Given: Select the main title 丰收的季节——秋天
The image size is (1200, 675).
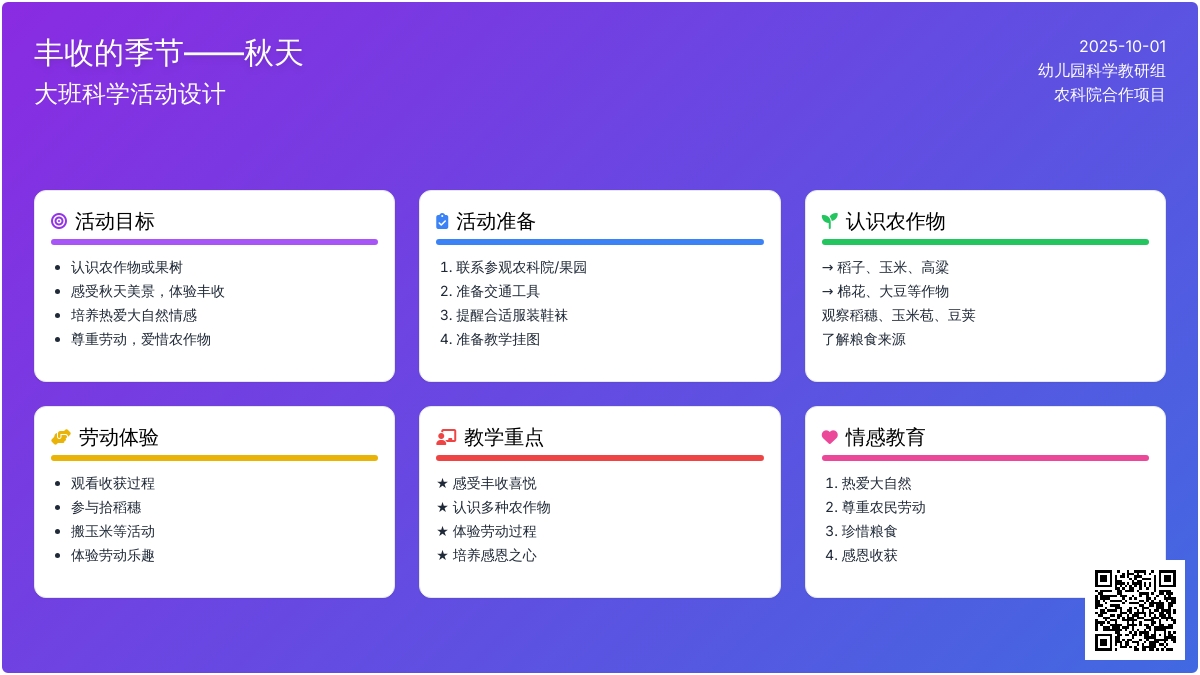Looking at the screenshot, I should coord(168,53).
